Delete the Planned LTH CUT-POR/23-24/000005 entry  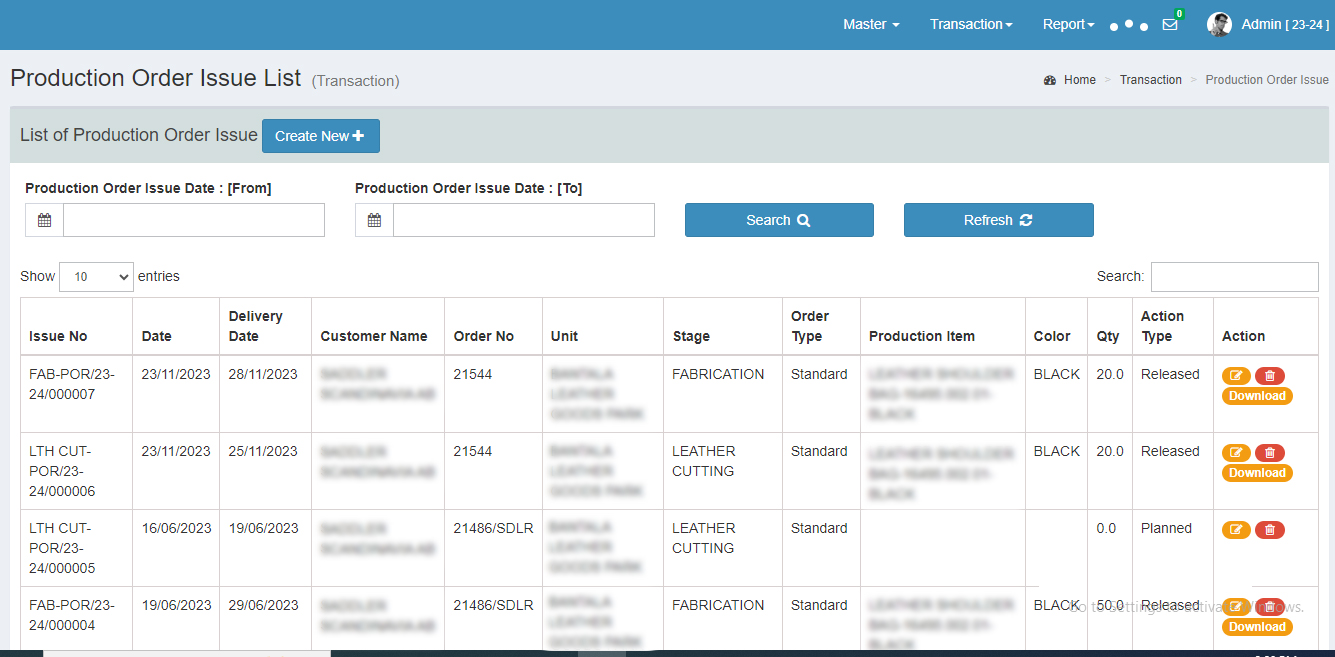pos(1269,530)
